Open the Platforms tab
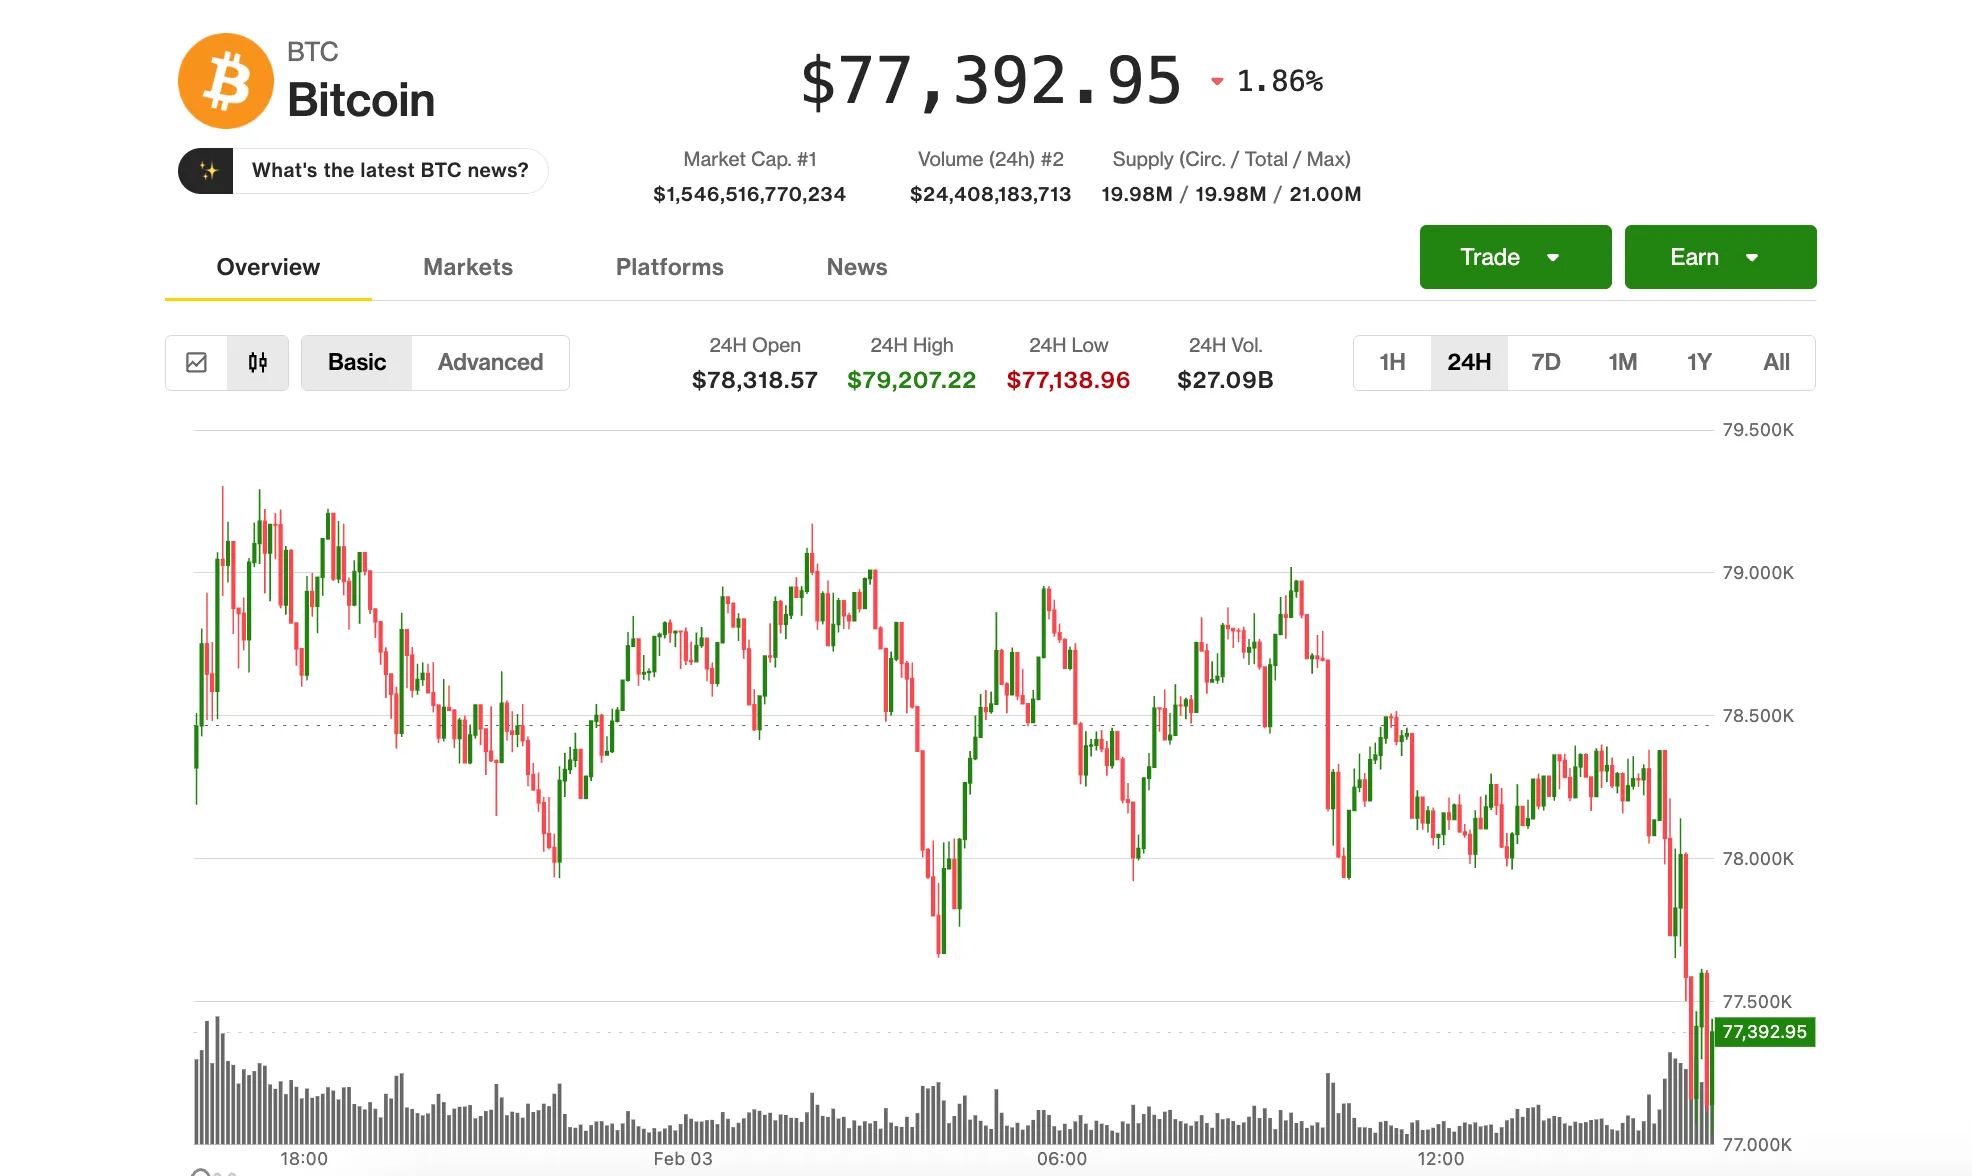Viewport: 1972px width, 1176px height. click(669, 267)
